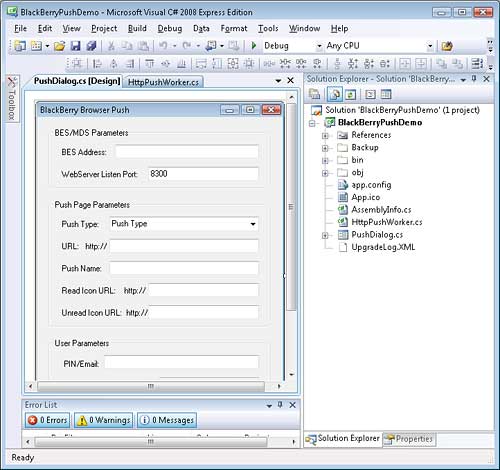Click the Save All icon

(x=91, y=46)
